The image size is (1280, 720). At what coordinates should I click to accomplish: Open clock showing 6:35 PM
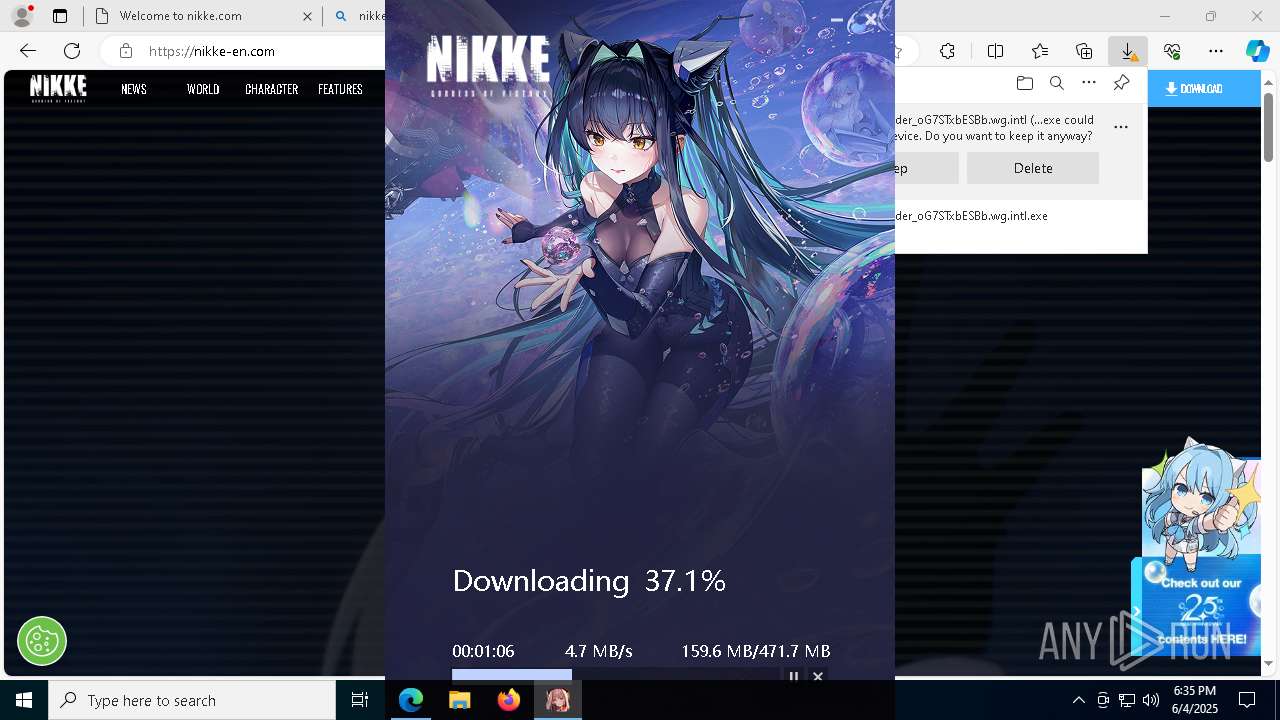(x=1194, y=700)
